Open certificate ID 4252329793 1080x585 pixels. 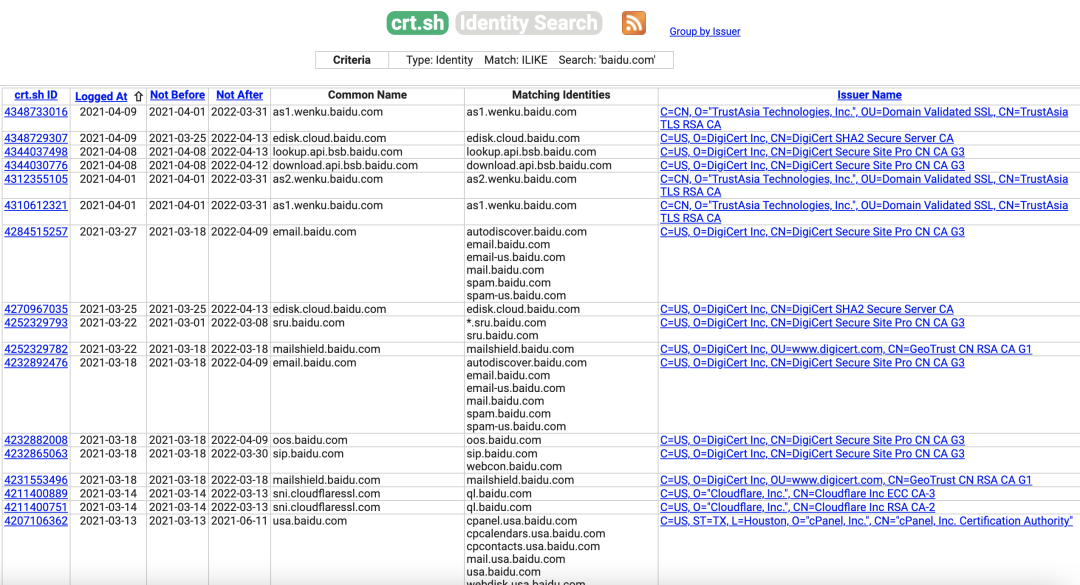click(36, 323)
